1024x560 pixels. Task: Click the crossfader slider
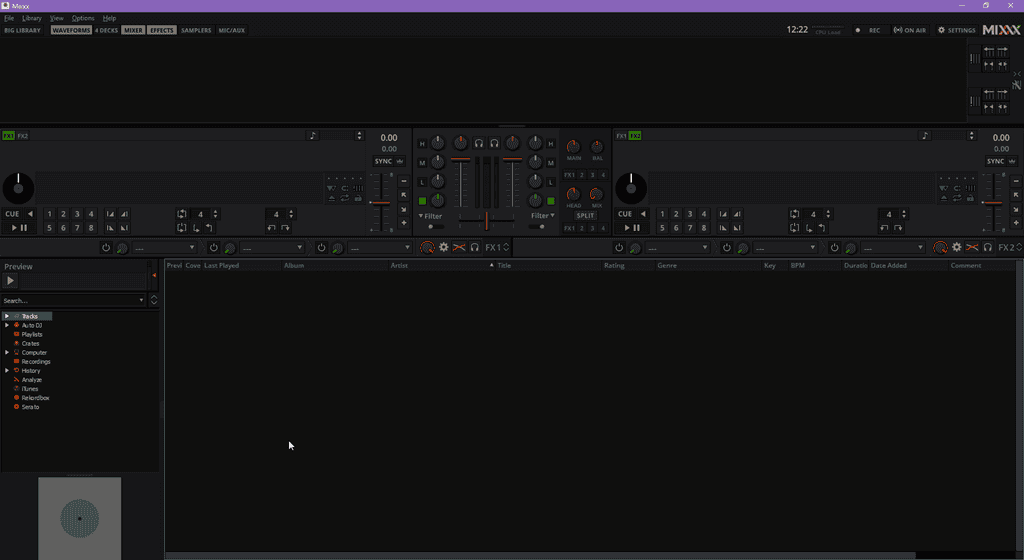487,220
